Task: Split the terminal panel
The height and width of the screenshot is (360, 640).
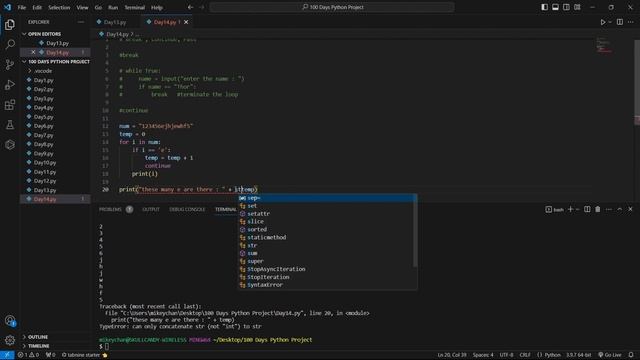Action: click(587, 209)
